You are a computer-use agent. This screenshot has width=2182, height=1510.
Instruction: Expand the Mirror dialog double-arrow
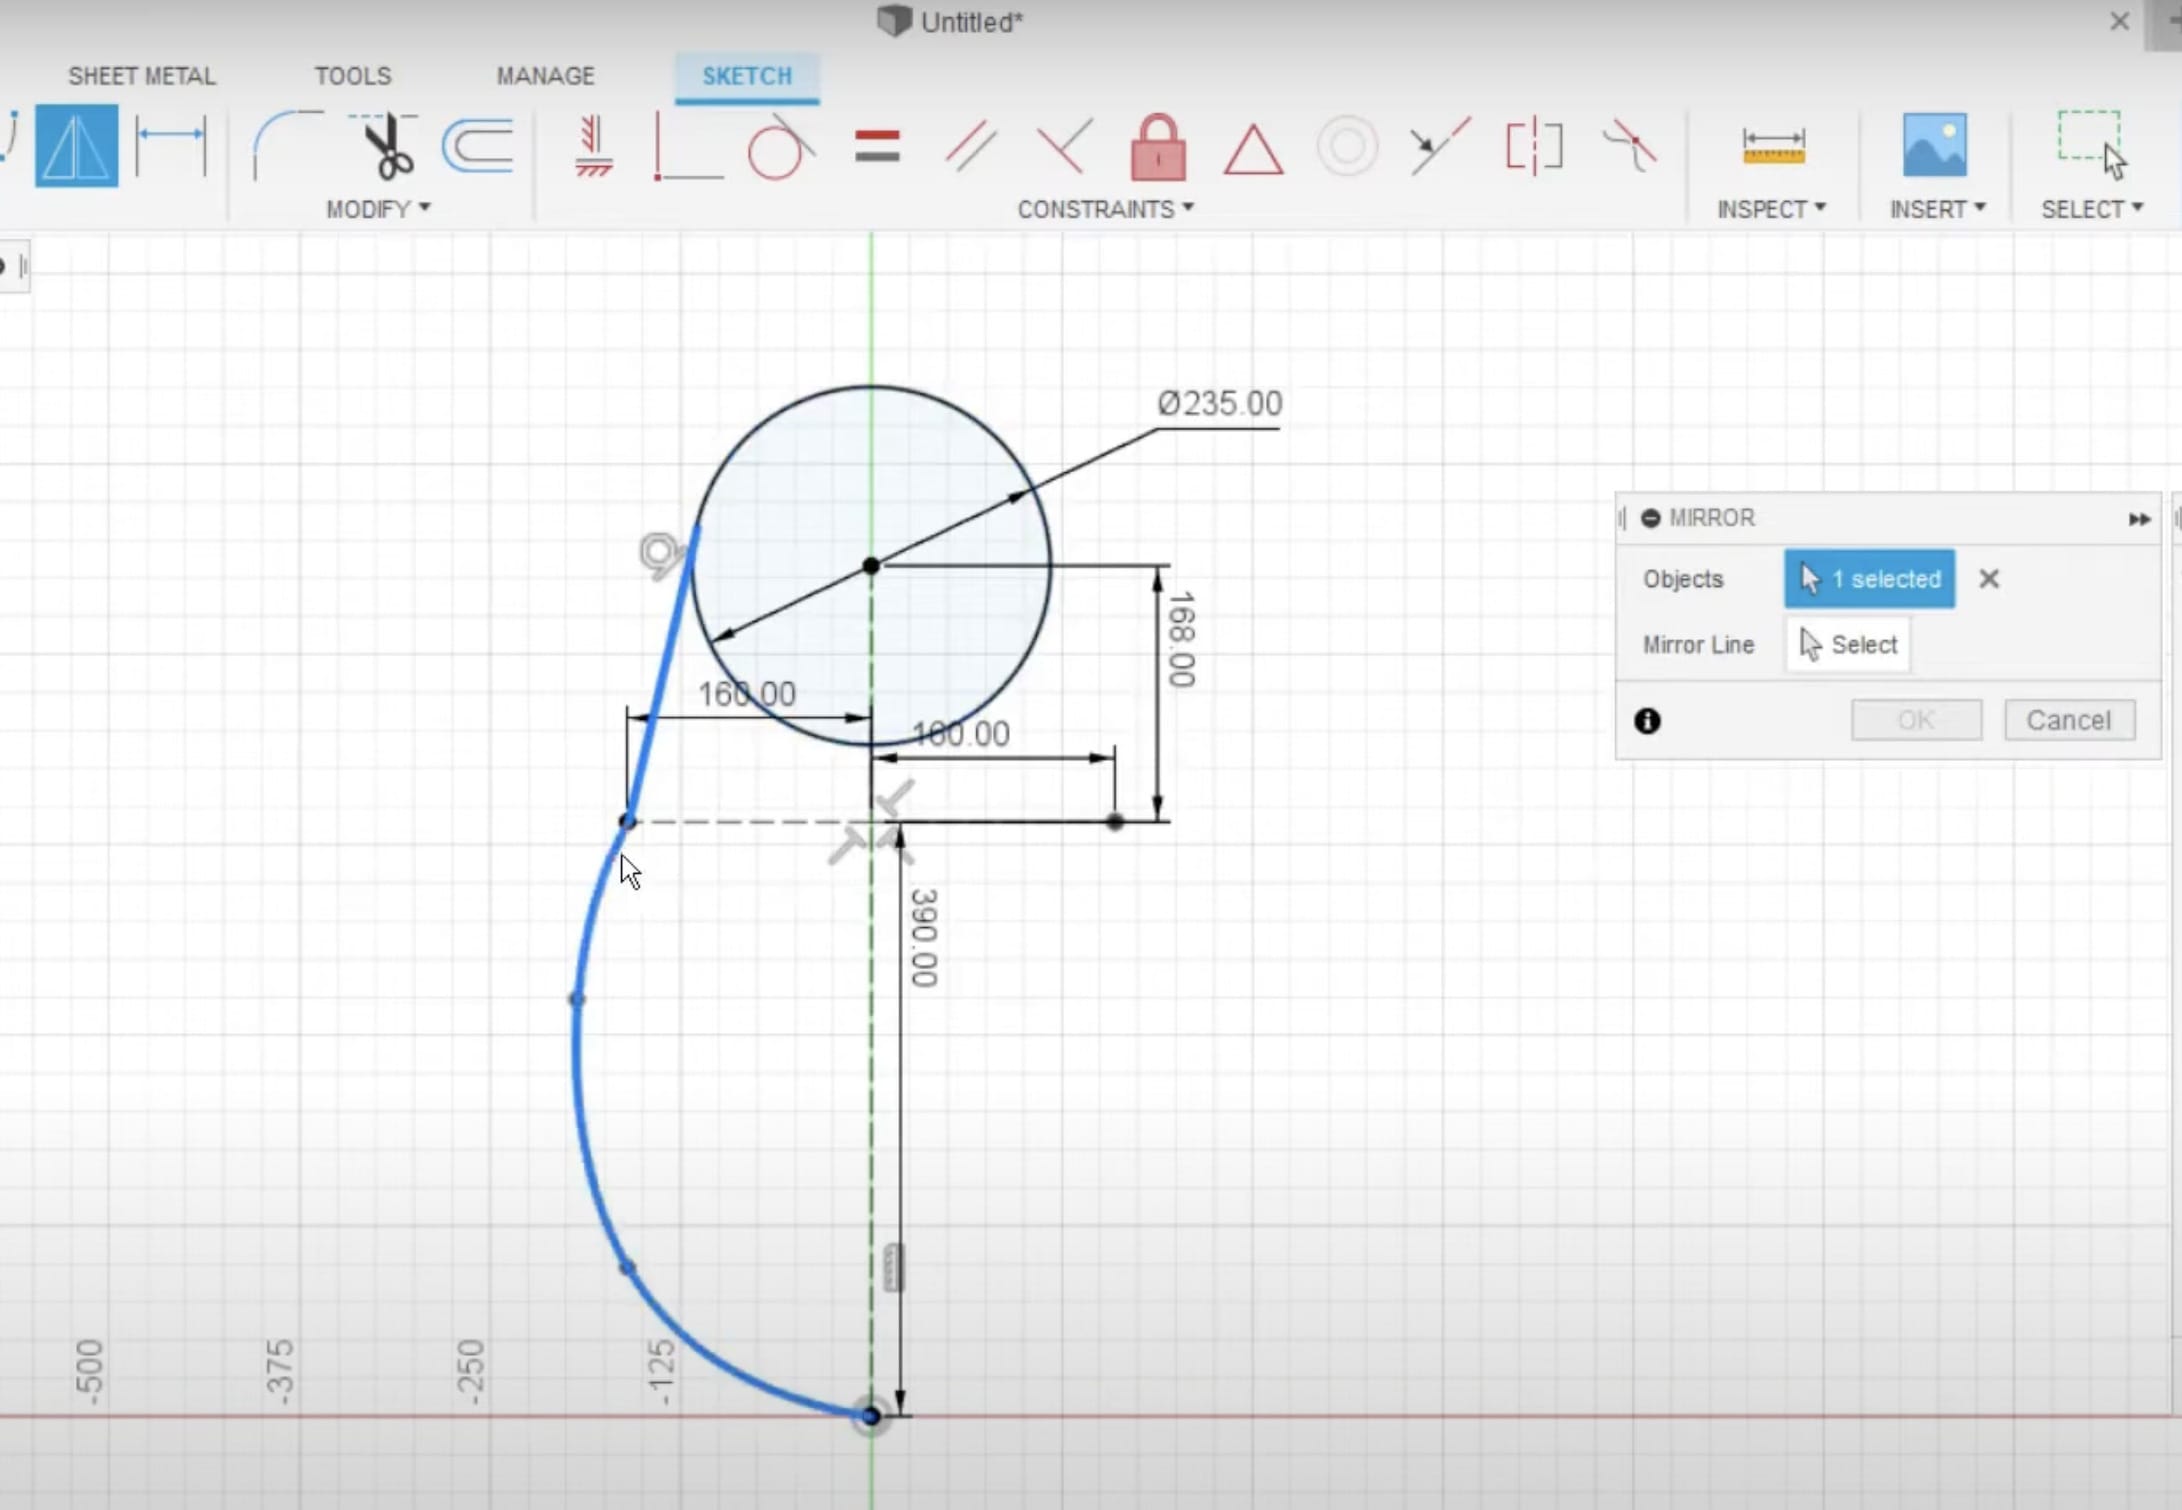click(x=2139, y=519)
